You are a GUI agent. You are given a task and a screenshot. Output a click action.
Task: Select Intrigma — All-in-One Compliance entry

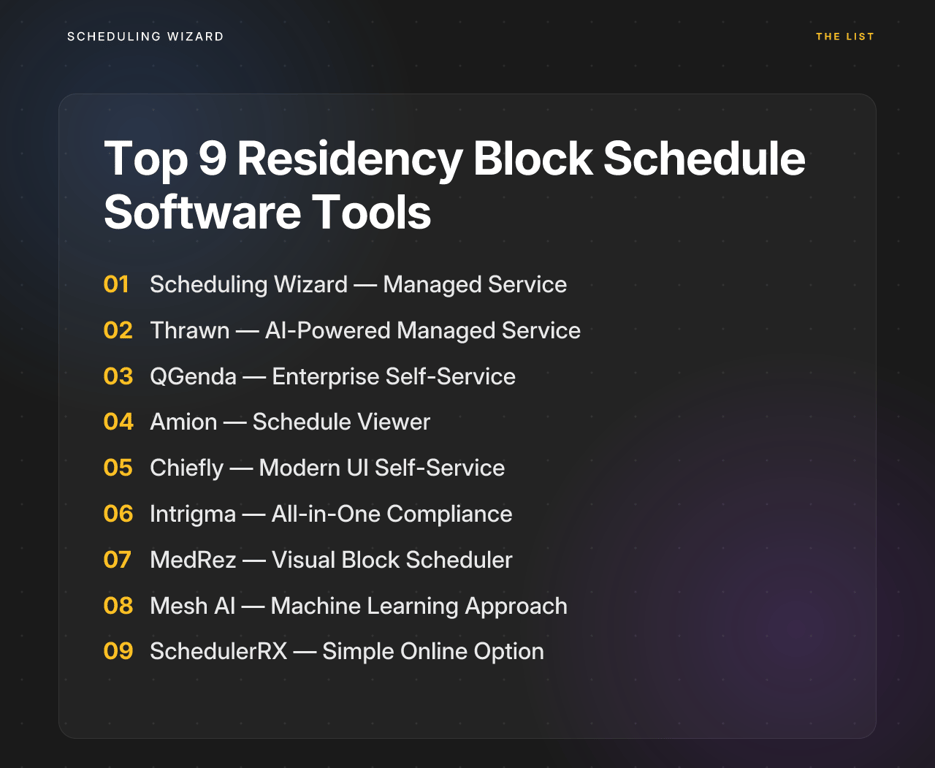point(331,513)
